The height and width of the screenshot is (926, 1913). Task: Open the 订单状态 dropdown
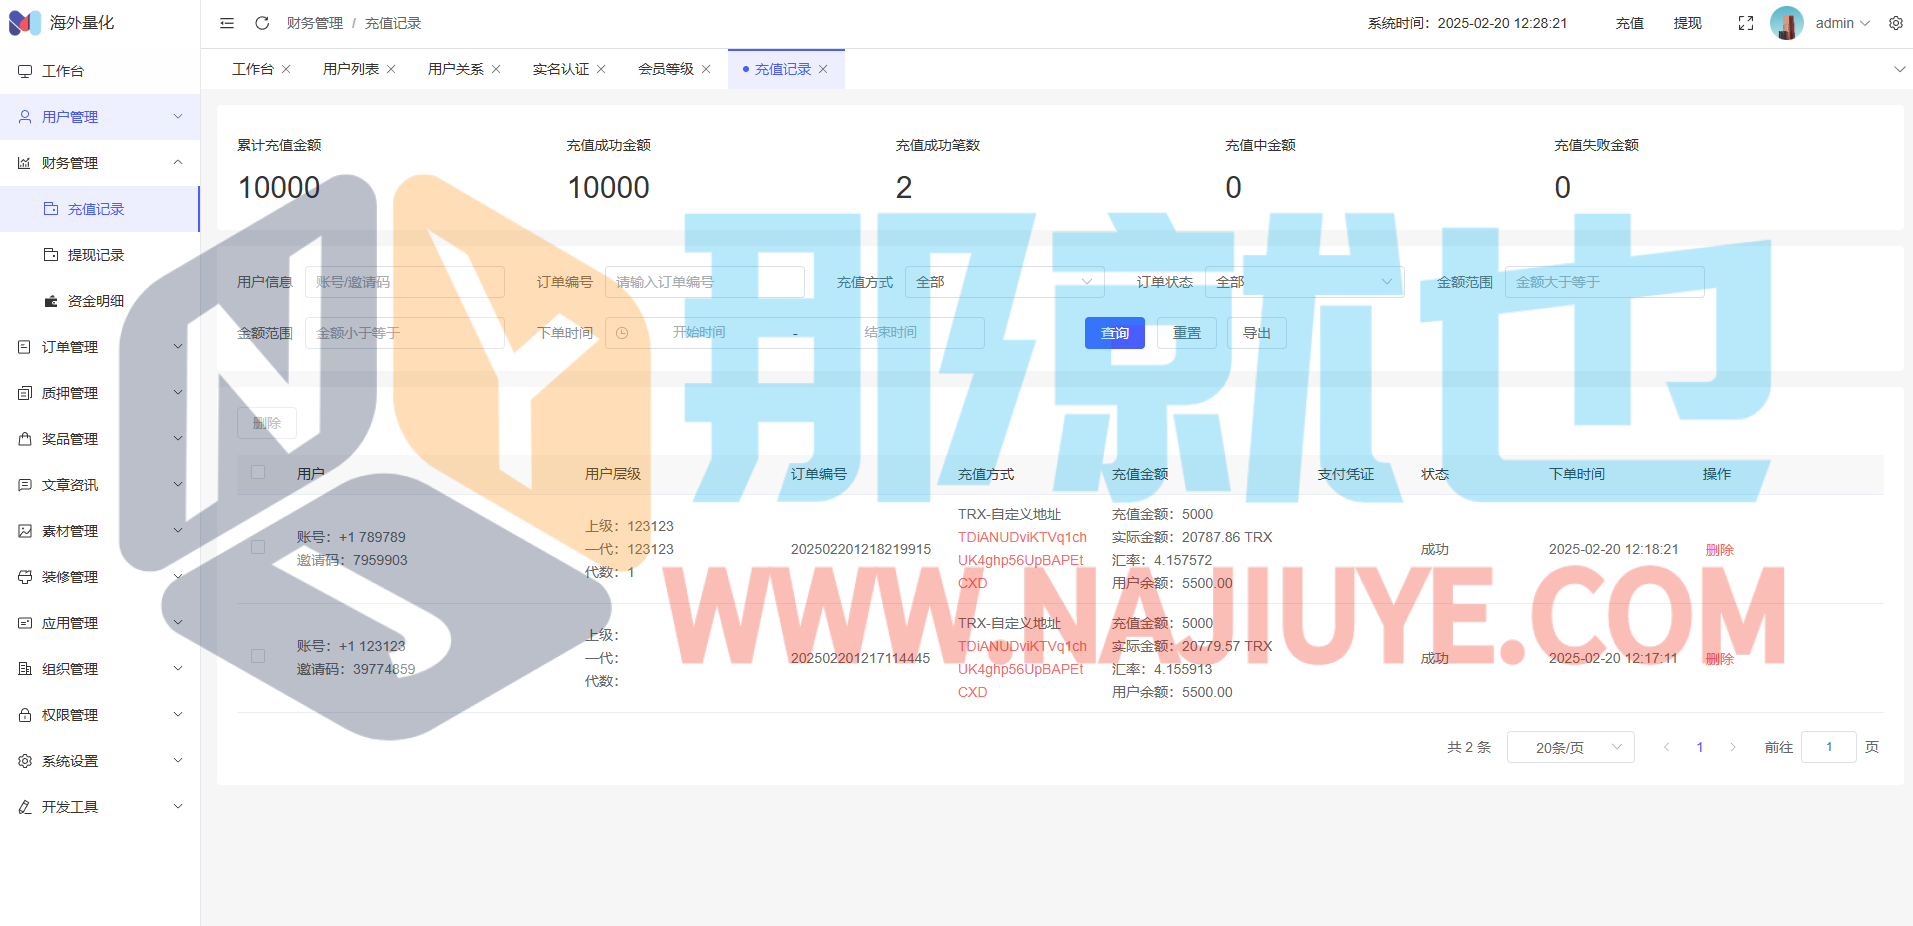coord(1304,282)
